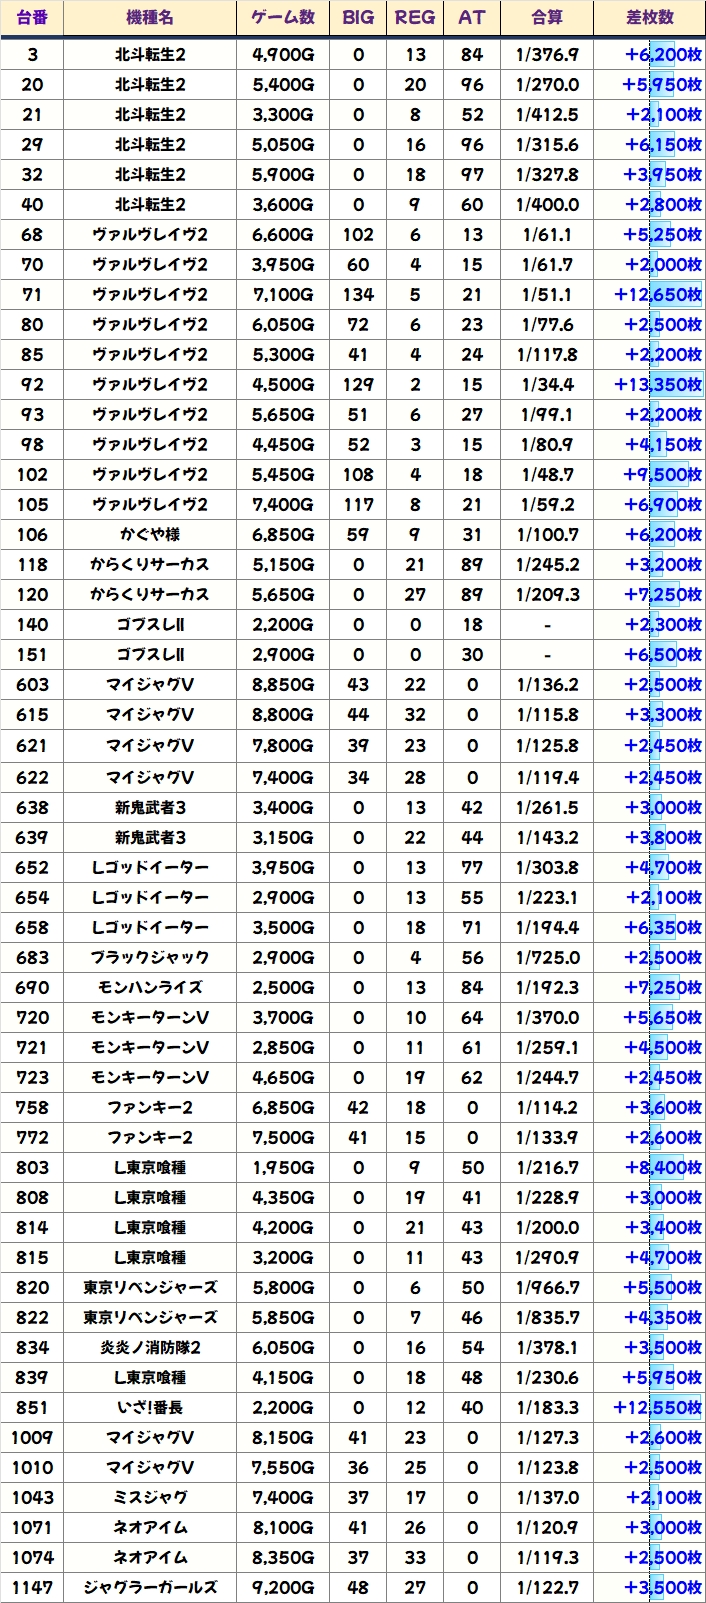Select the モンハンライズ machine cell
The image size is (706, 1603).
(x=150, y=987)
